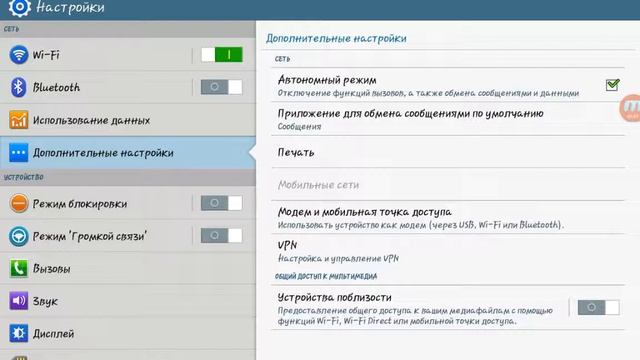Open the Печать option
The image size is (640, 360).
click(x=448, y=152)
